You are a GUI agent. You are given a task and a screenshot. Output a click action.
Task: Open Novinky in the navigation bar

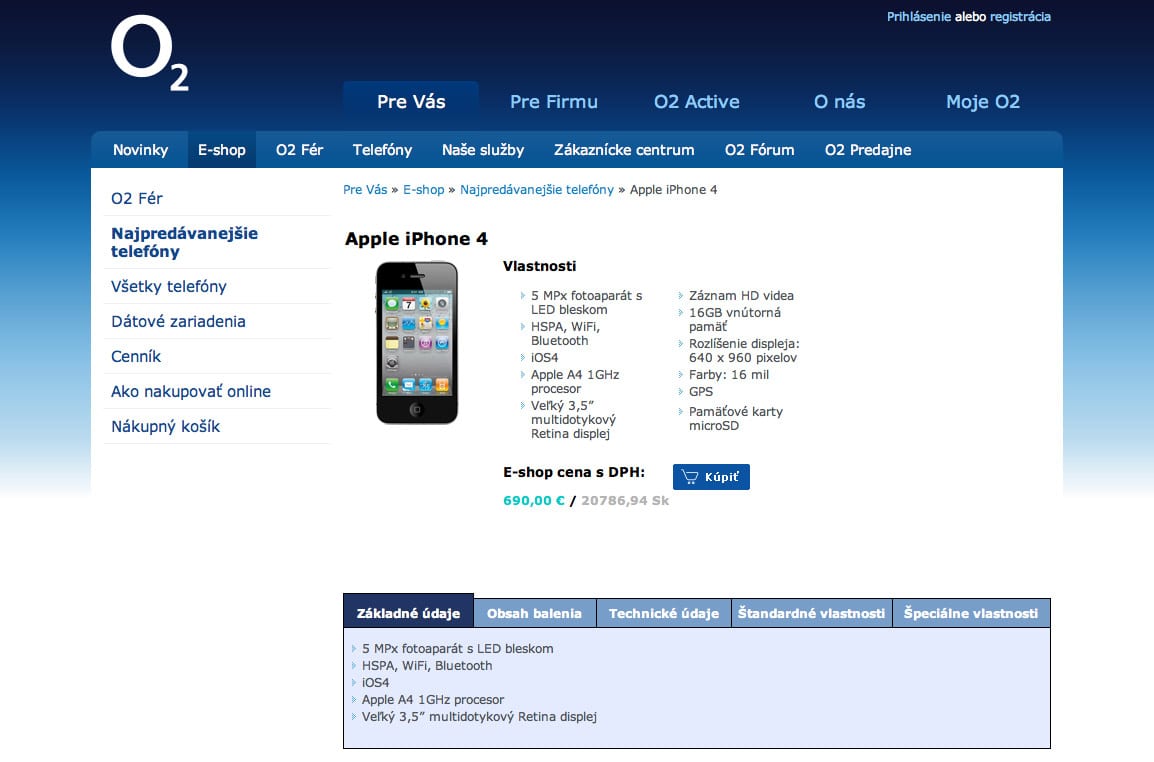click(140, 150)
